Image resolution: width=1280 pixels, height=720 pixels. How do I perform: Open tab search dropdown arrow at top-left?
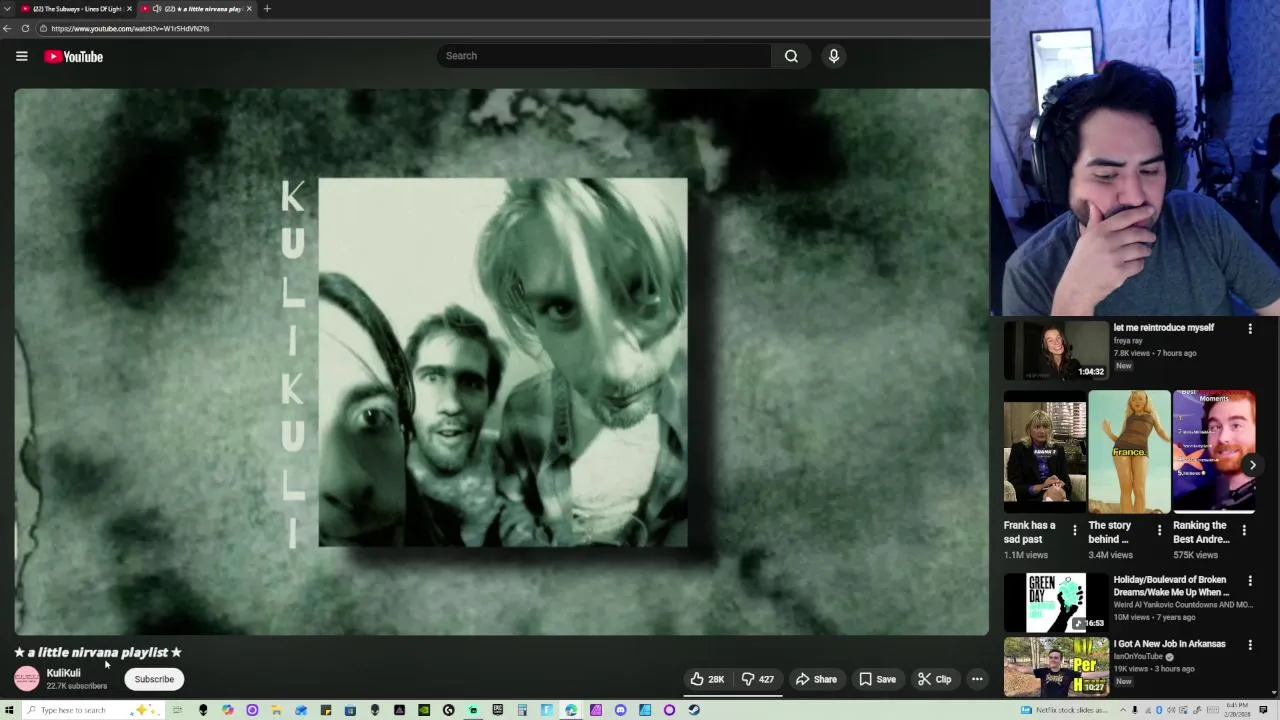point(7,9)
